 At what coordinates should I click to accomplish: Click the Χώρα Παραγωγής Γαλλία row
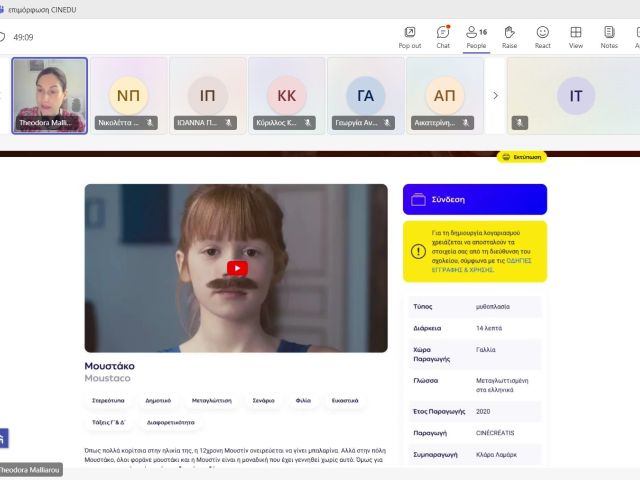pyautogui.click(x=475, y=354)
